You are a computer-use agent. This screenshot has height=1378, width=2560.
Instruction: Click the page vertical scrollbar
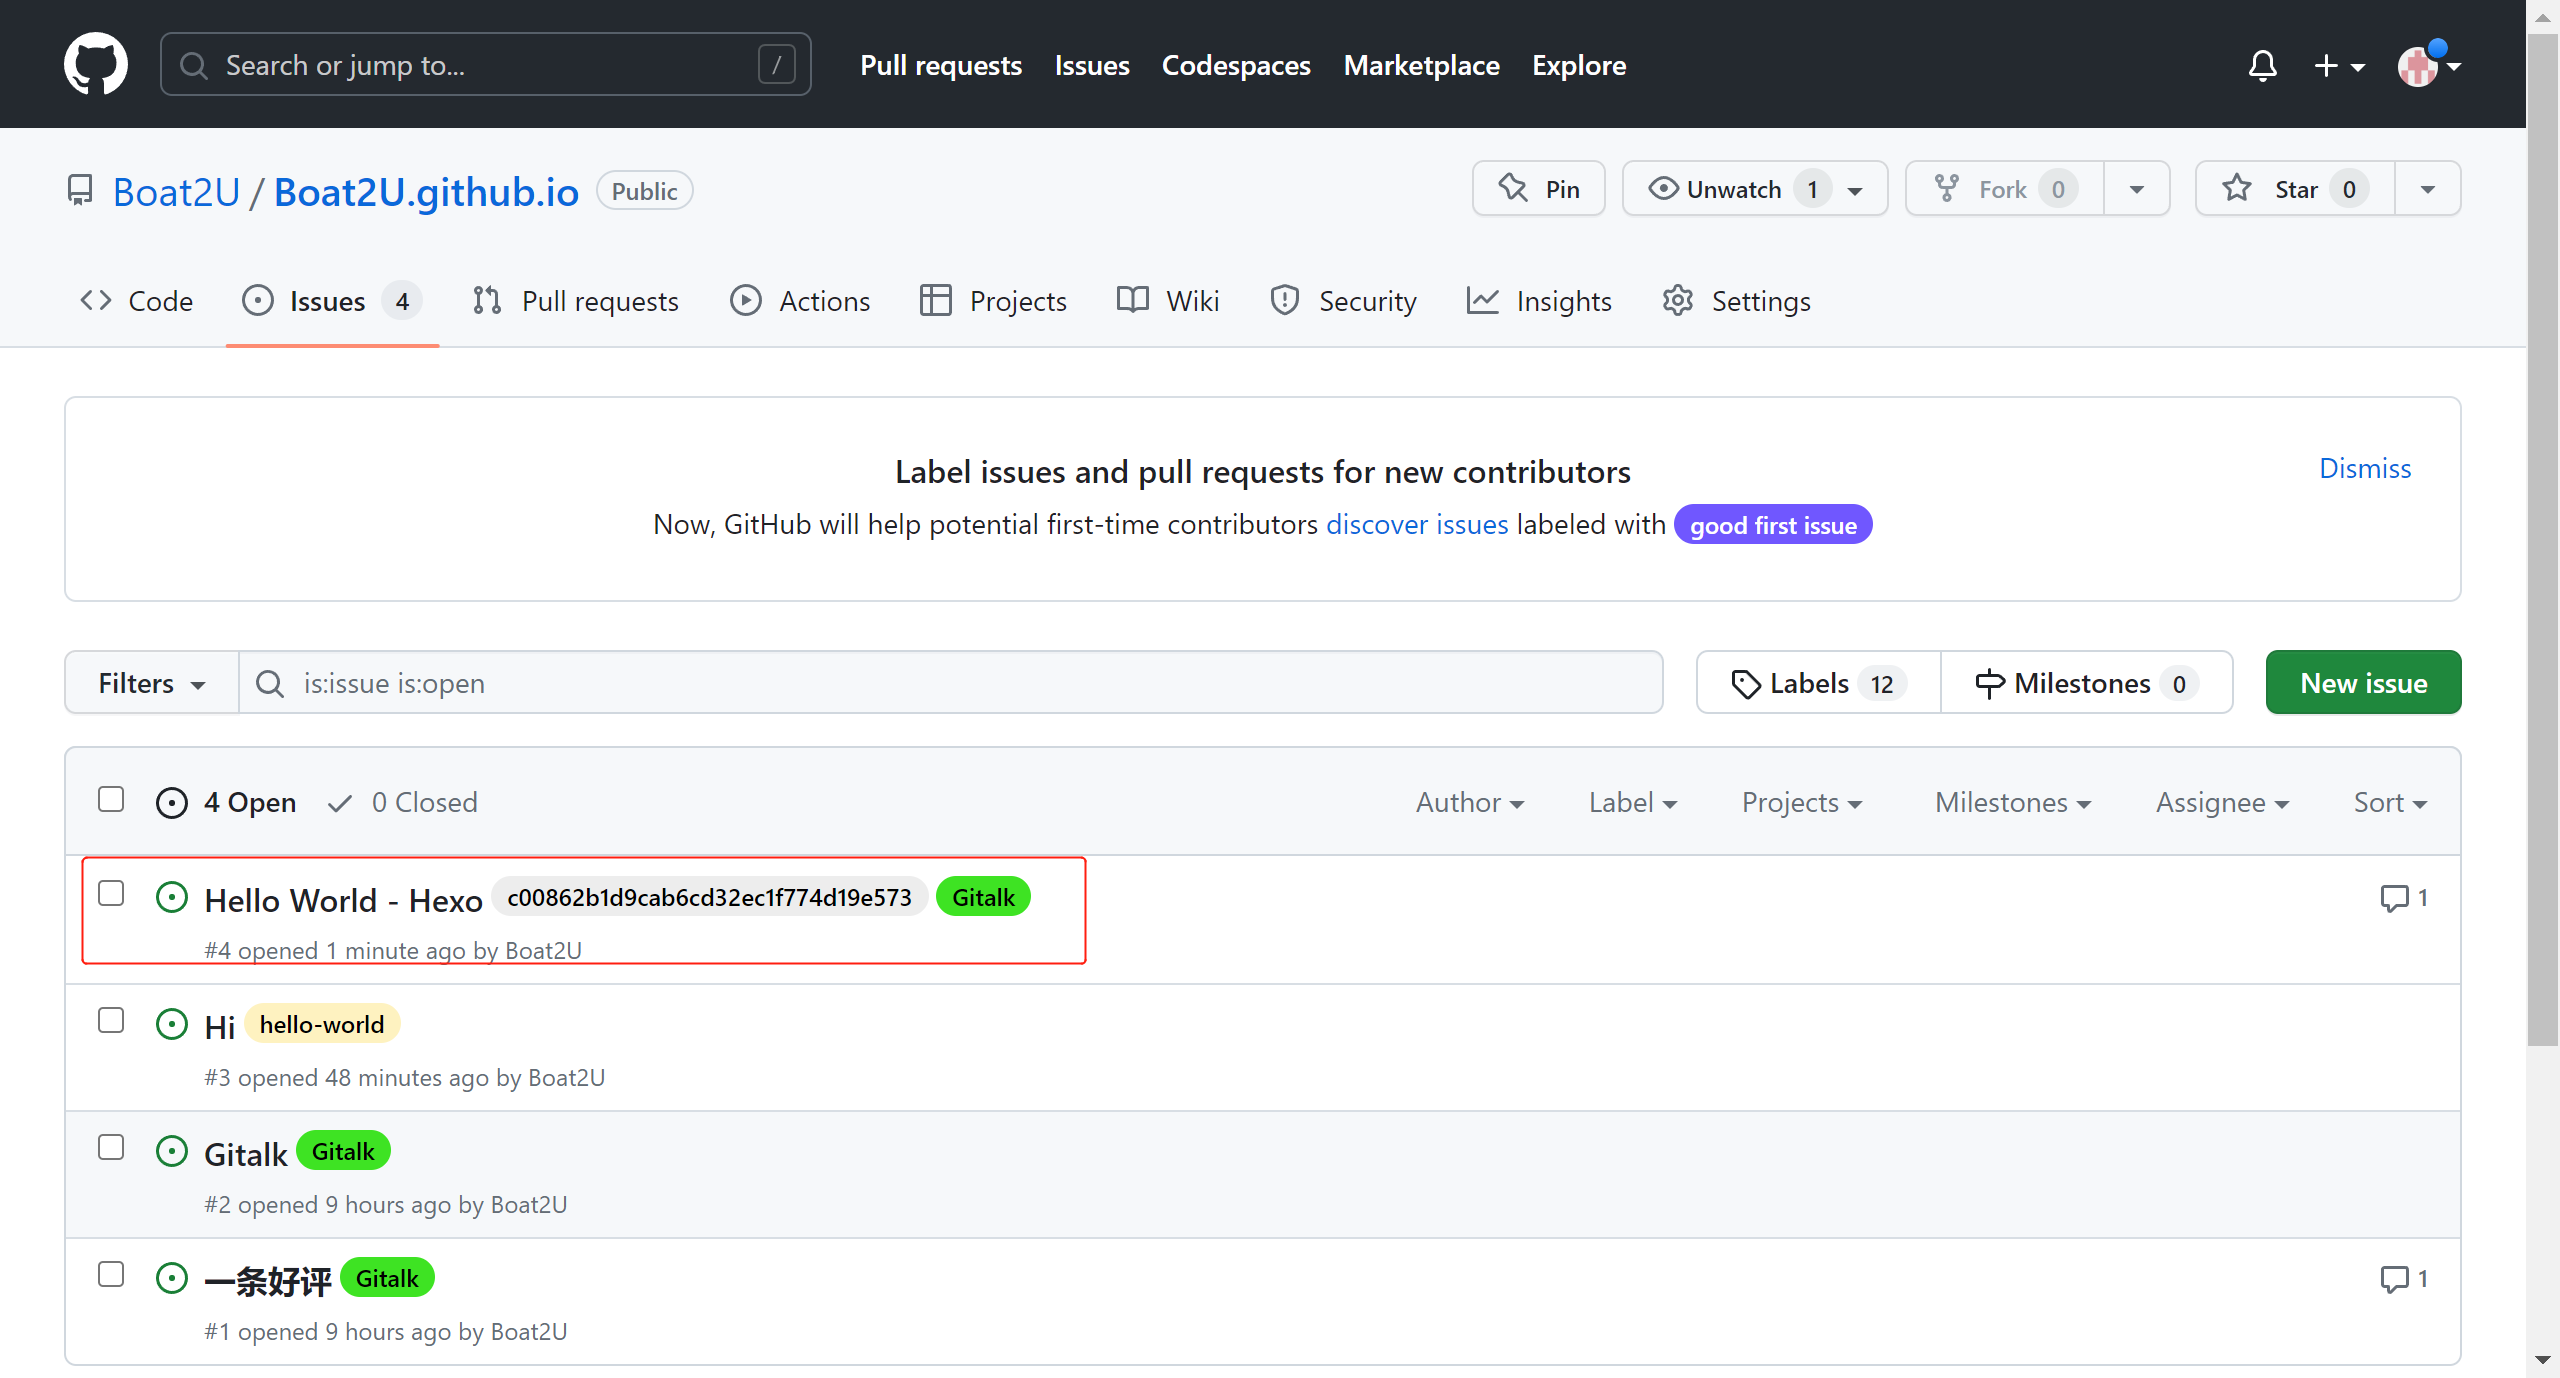coord(2543,540)
